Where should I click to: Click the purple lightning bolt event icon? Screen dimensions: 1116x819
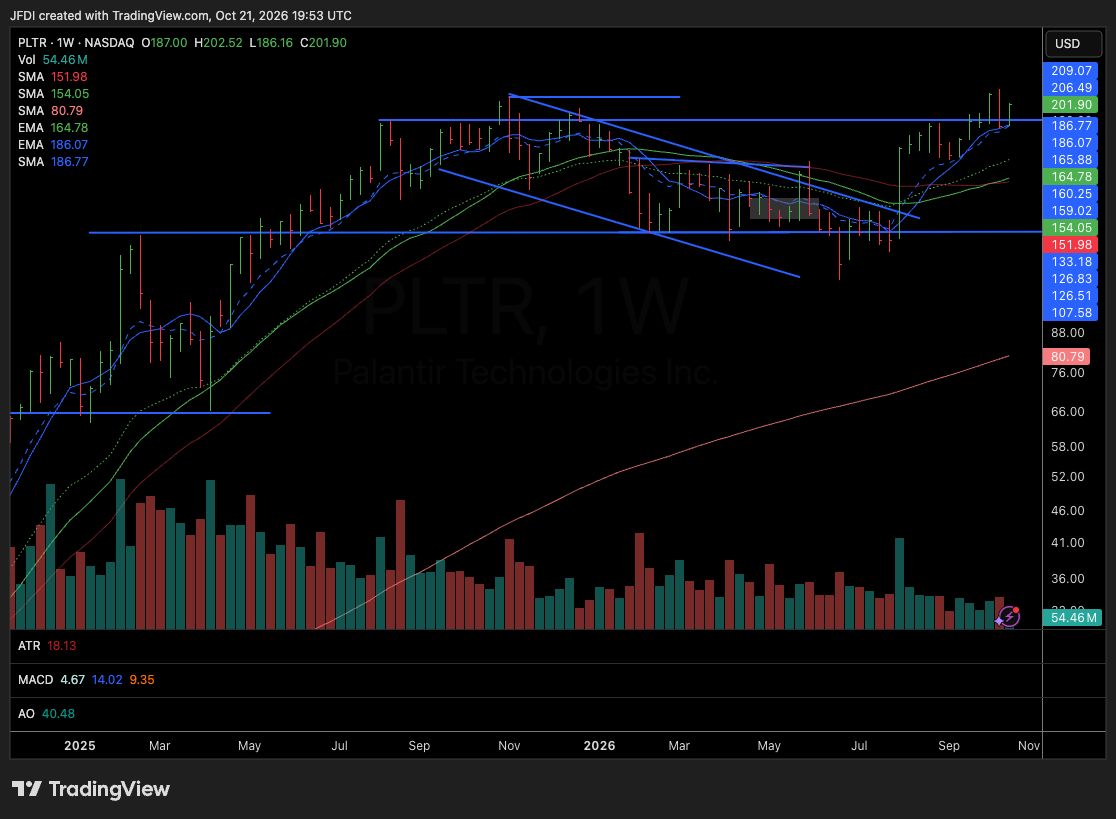pos(1009,617)
